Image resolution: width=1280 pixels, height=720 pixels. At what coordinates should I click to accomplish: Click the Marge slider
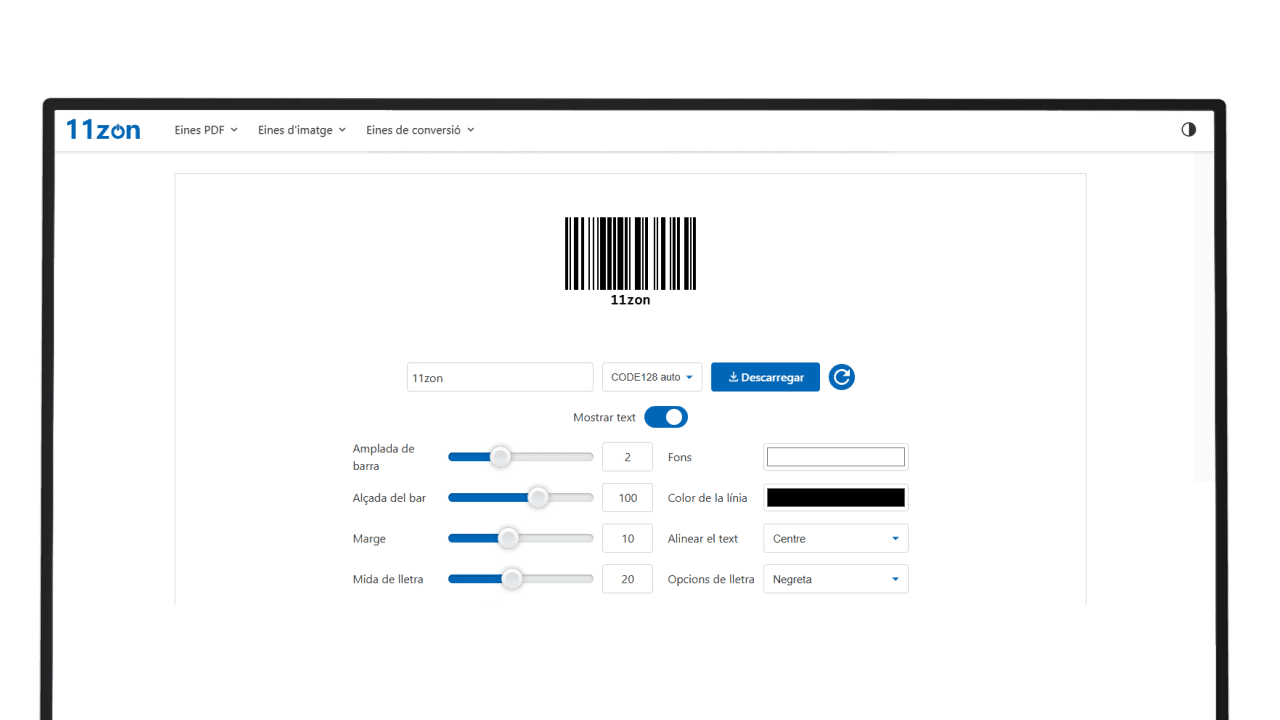(520, 538)
